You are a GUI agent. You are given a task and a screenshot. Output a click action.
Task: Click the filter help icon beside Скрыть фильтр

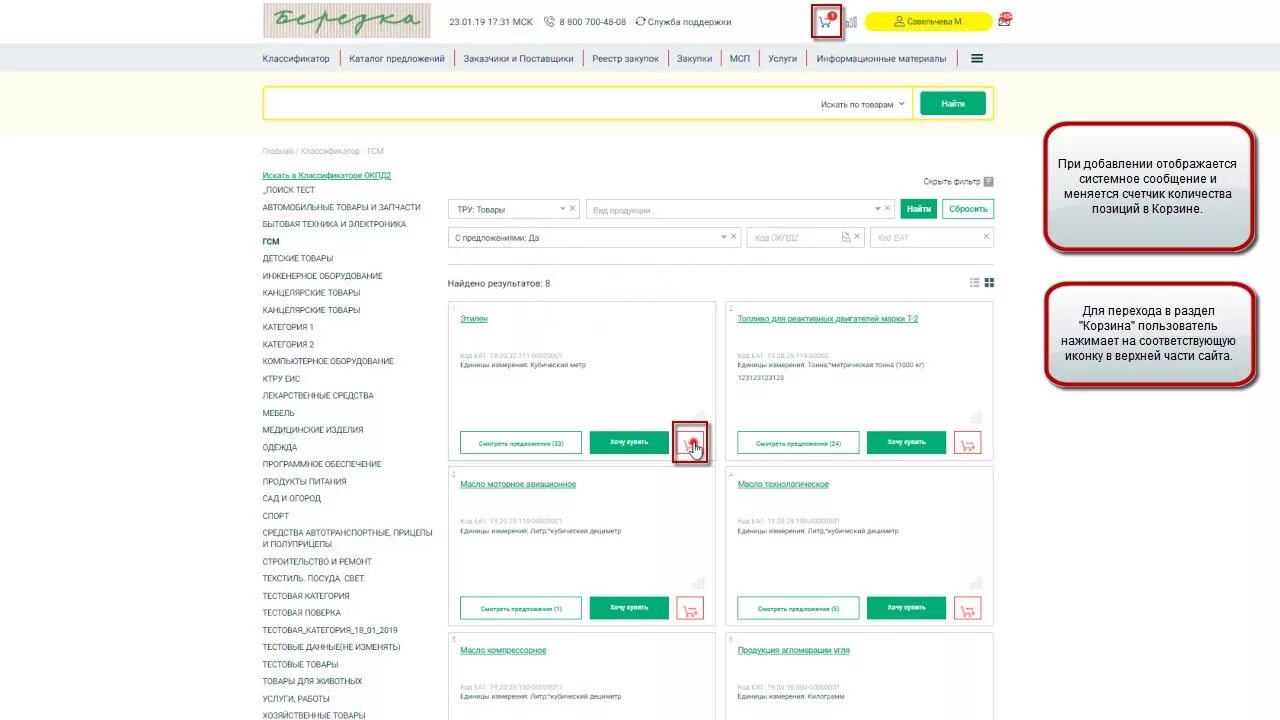pyautogui.click(x=989, y=182)
